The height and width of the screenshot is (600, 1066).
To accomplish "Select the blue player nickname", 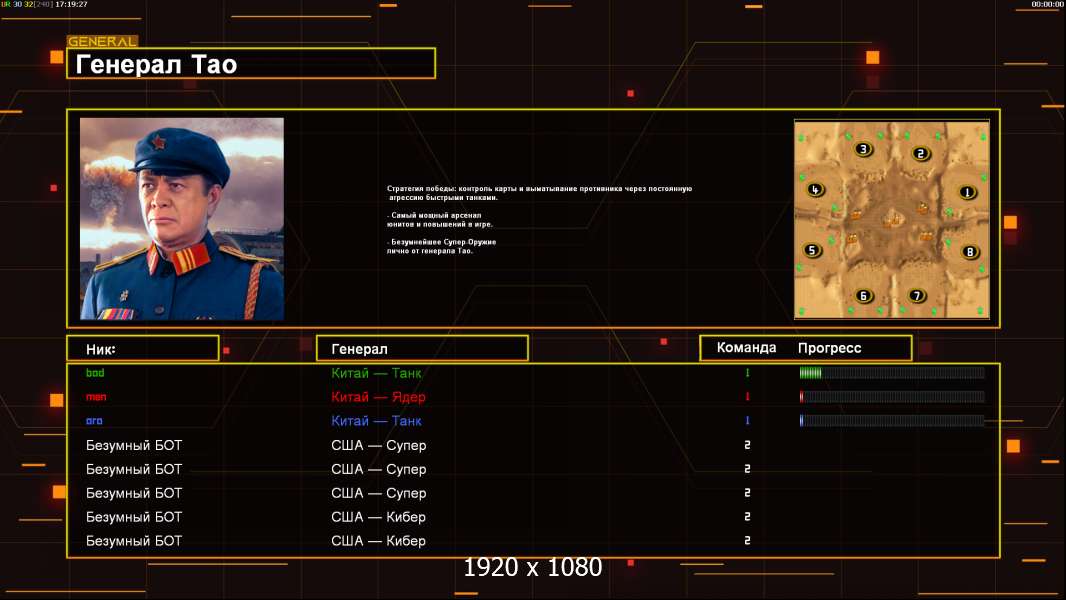I will 94,421.
